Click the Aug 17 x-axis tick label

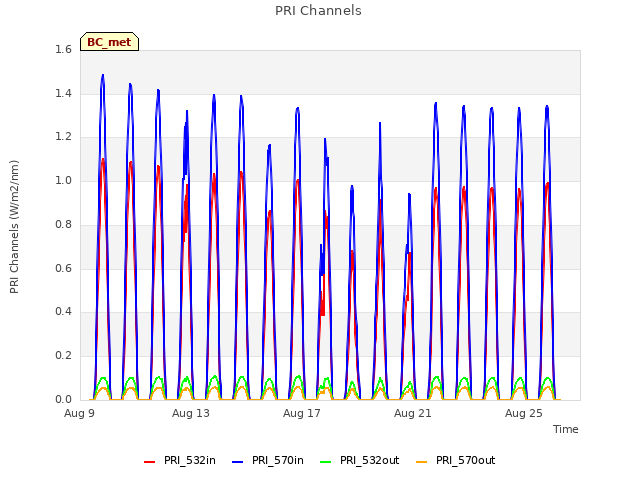[x=302, y=413]
